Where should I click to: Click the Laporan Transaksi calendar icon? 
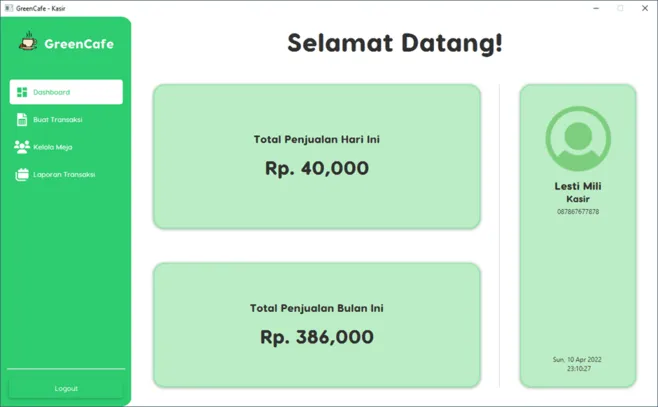[22, 175]
